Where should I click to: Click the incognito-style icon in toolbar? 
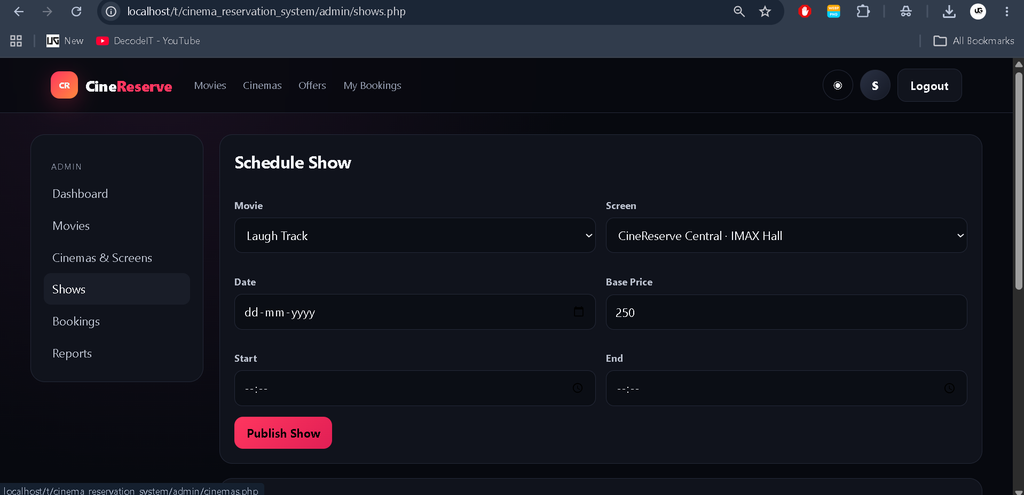905,12
